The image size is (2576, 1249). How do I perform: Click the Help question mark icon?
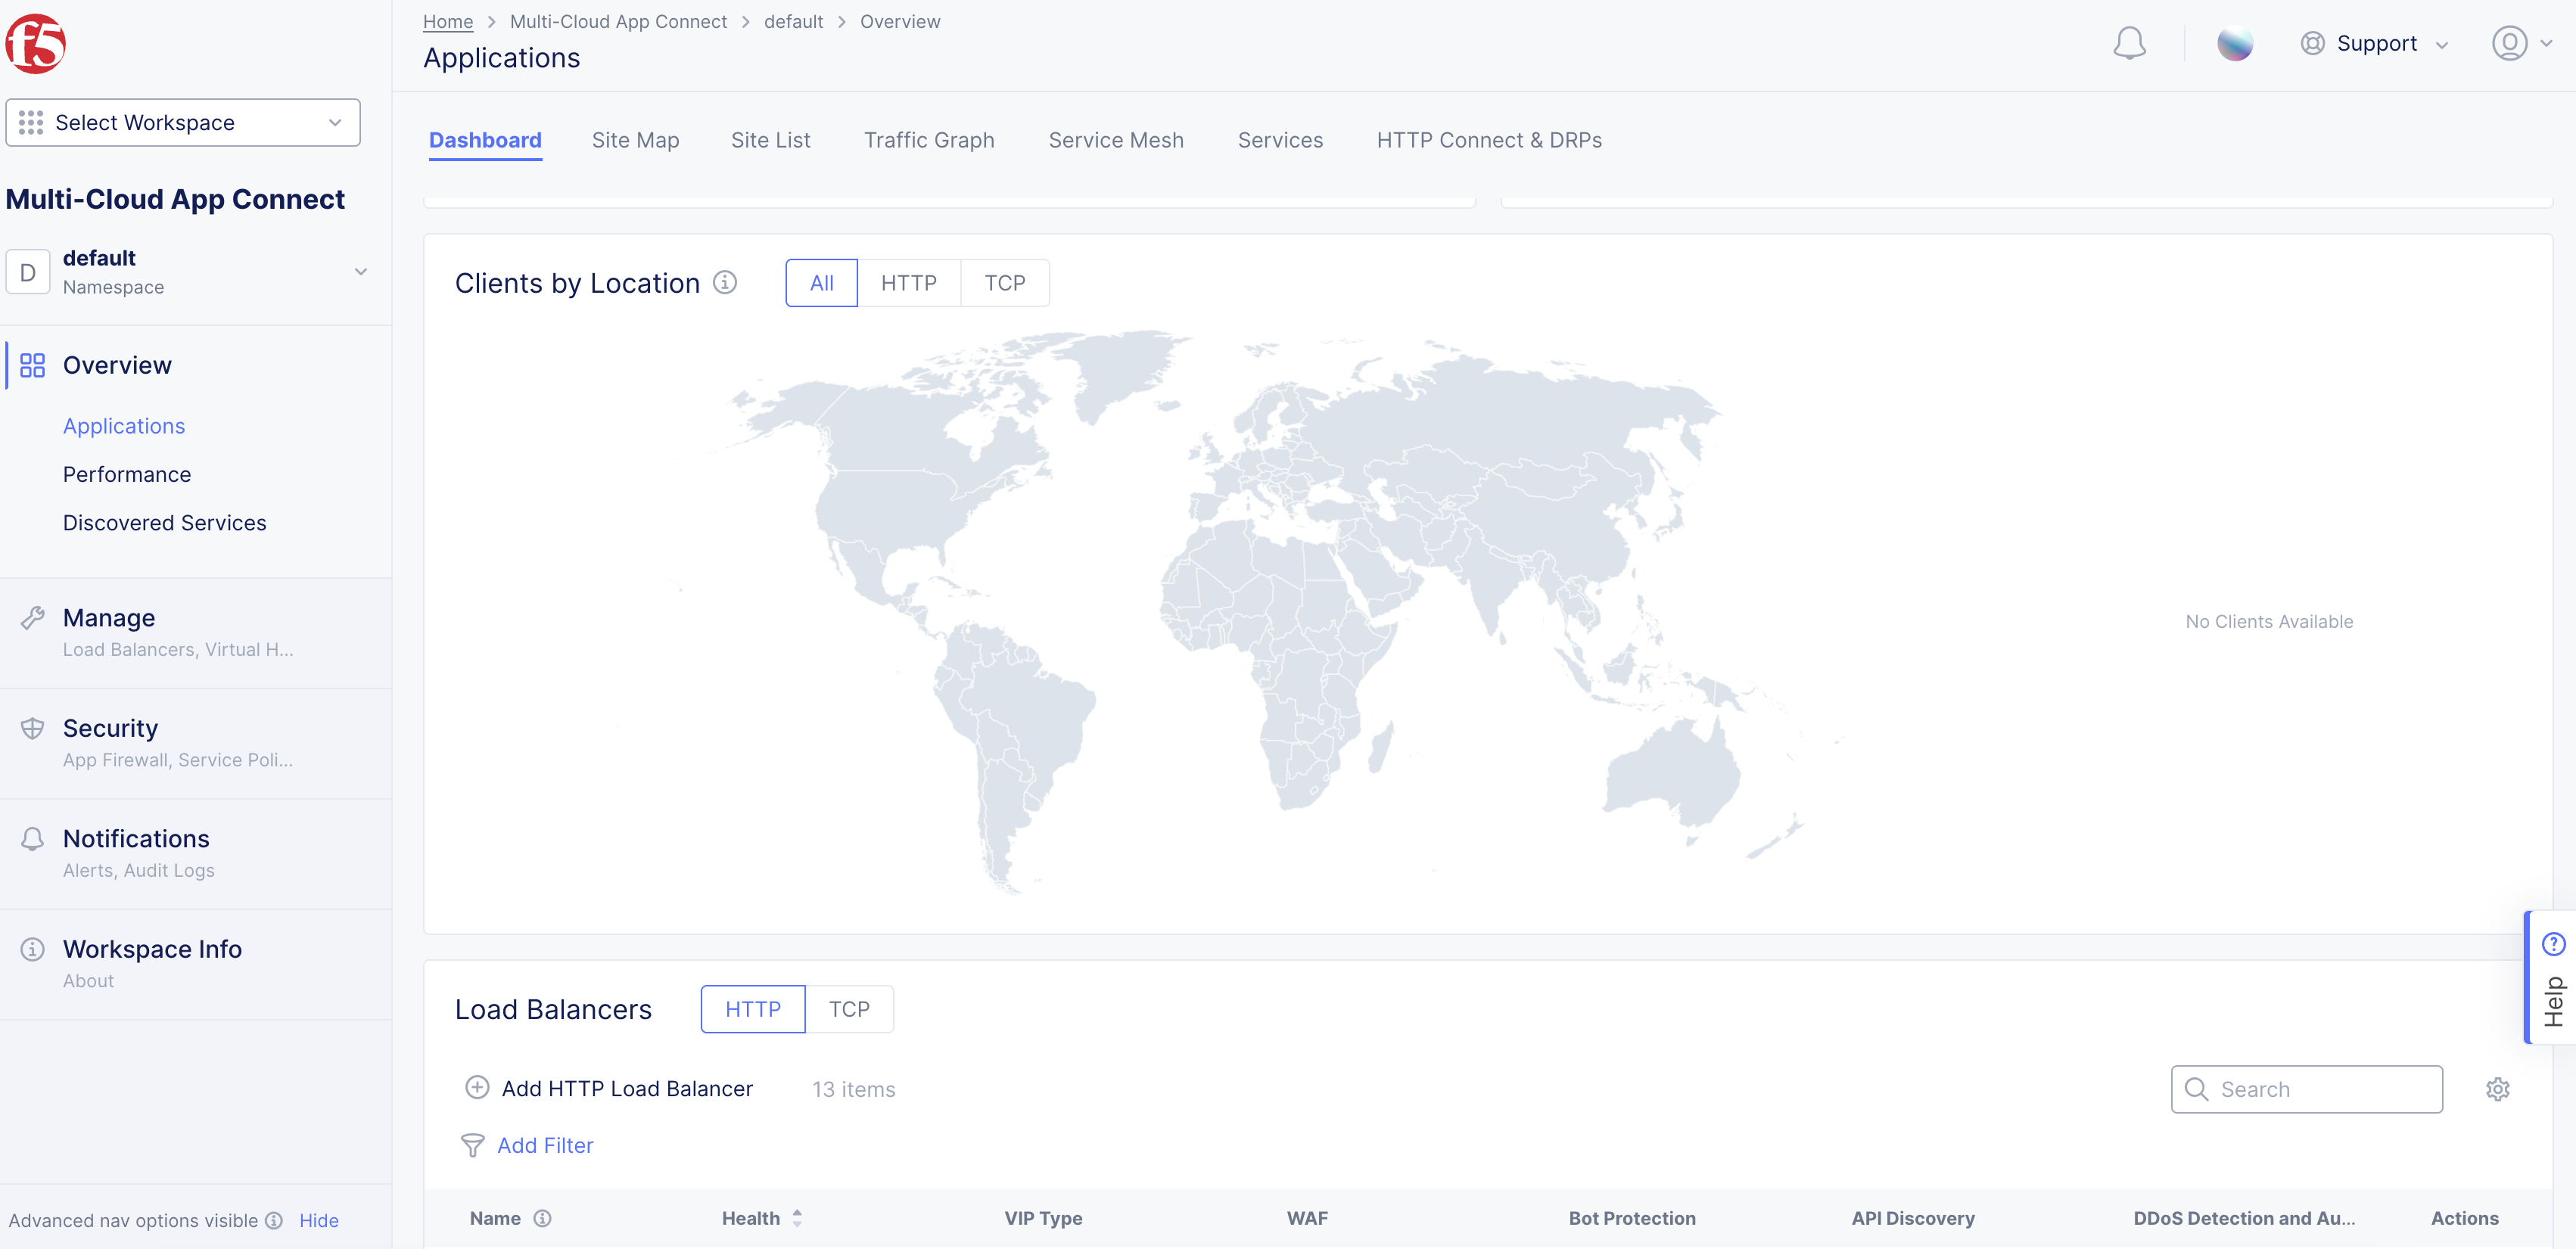click(x=2553, y=944)
